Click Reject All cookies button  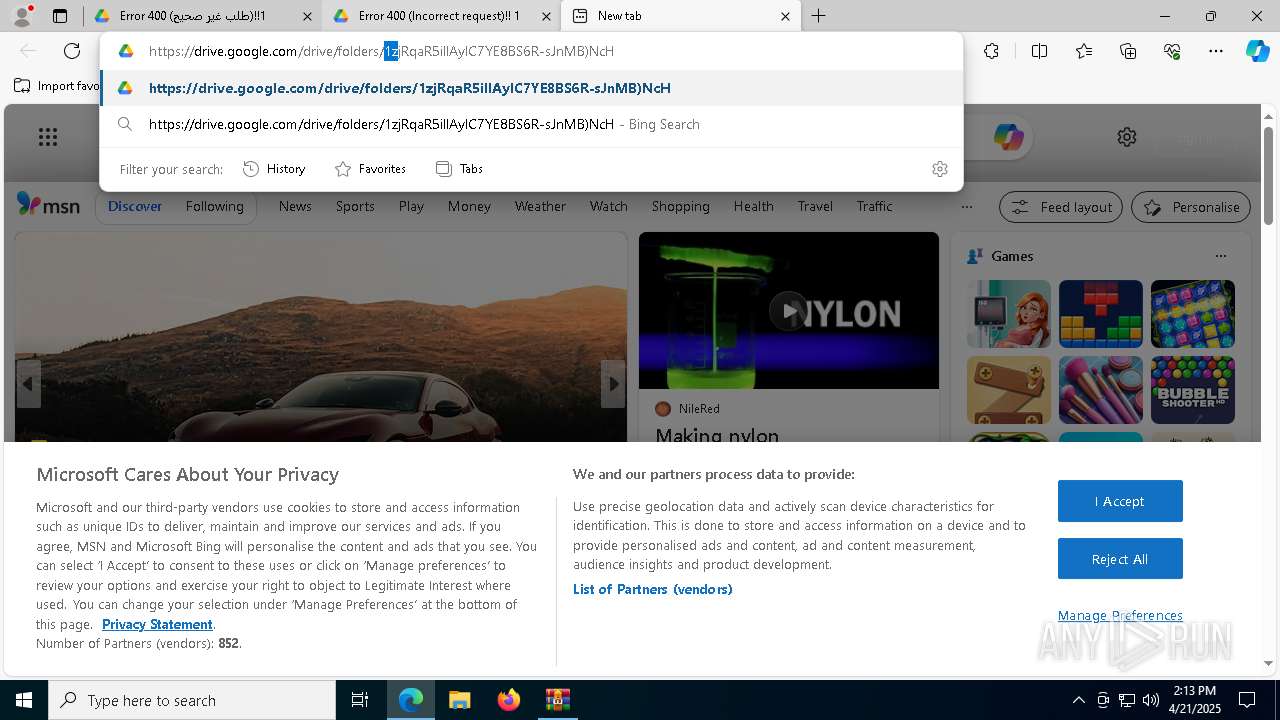pyautogui.click(x=1120, y=559)
